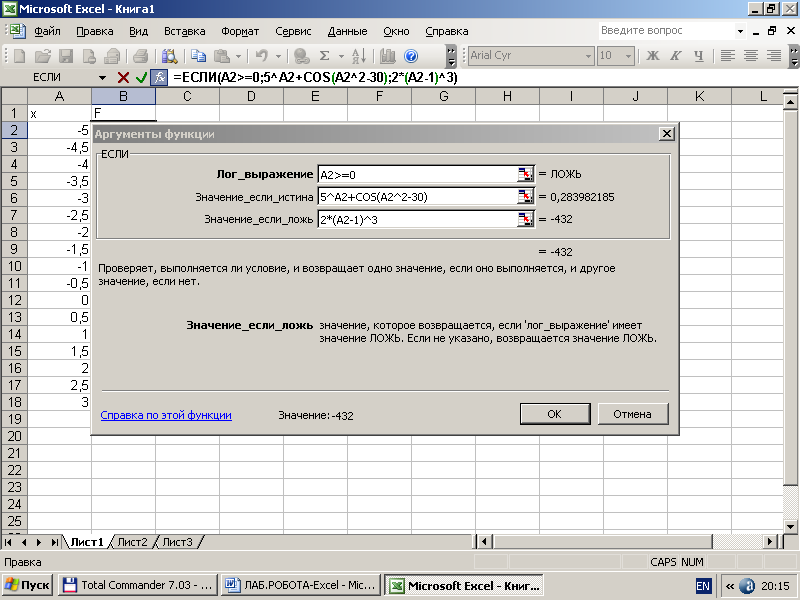The image size is (800, 600).
Task: Click Отмена in function arguments dialog
Action: point(632,414)
